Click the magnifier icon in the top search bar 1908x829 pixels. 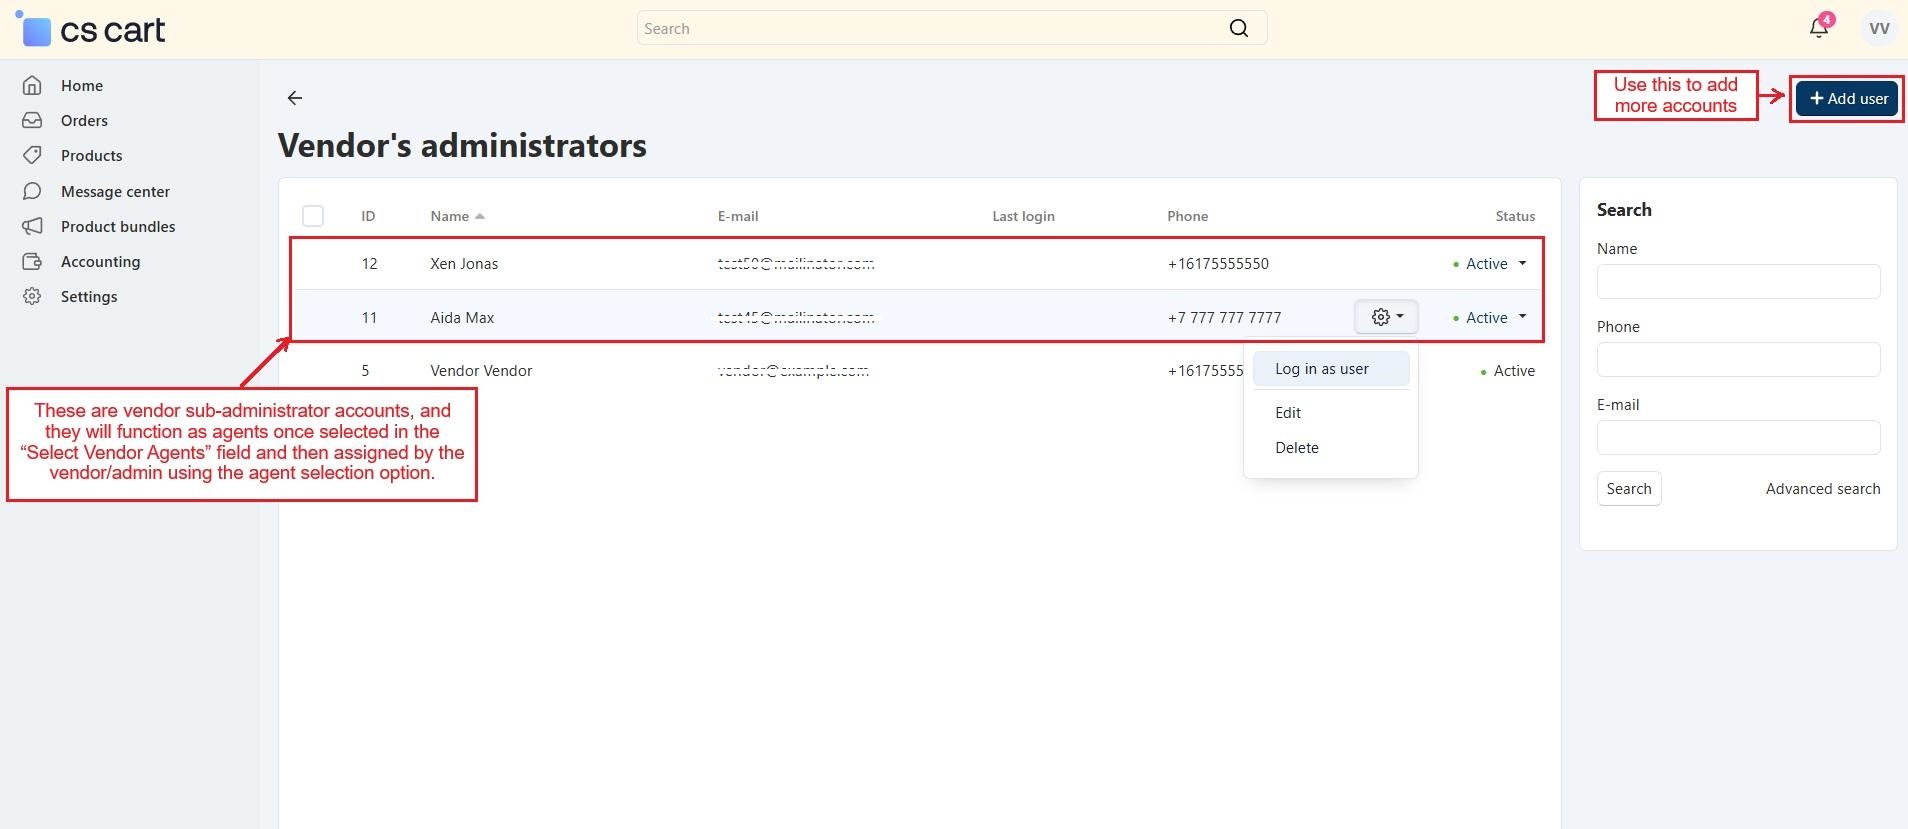click(x=1238, y=28)
